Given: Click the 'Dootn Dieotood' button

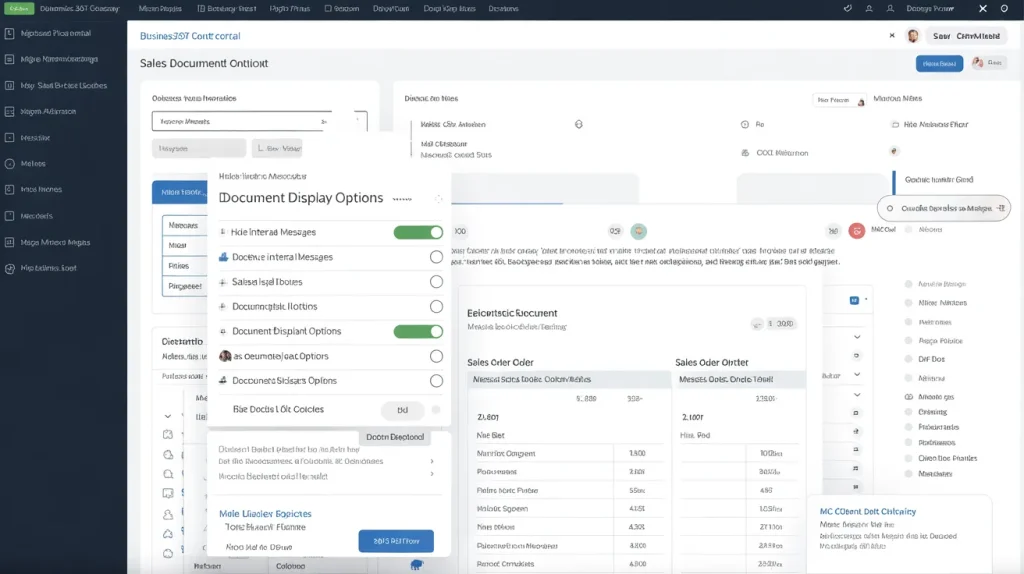Looking at the screenshot, I should pyautogui.click(x=394, y=437).
